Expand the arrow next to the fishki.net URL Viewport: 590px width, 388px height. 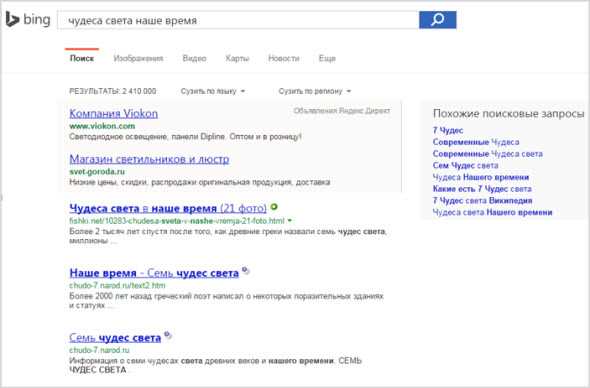click(x=290, y=221)
